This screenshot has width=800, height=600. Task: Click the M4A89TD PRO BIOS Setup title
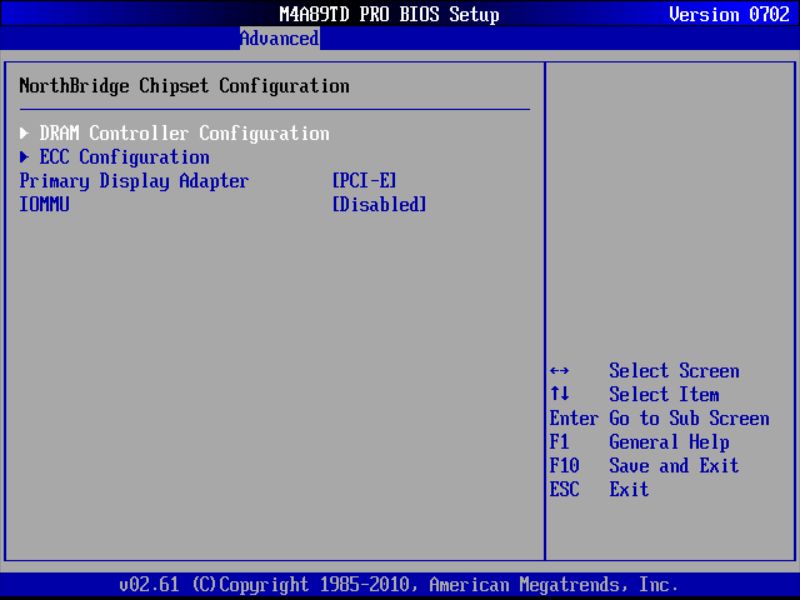coord(388,14)
